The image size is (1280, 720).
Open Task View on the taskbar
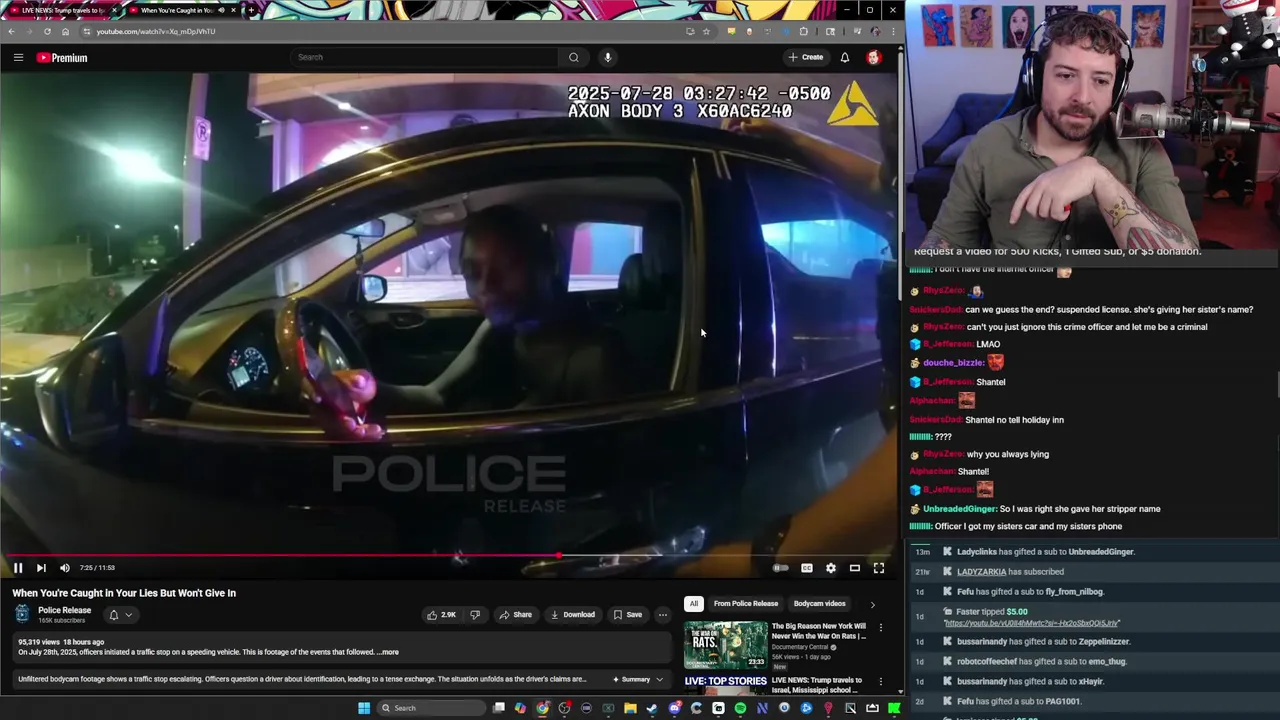(498, 708)
